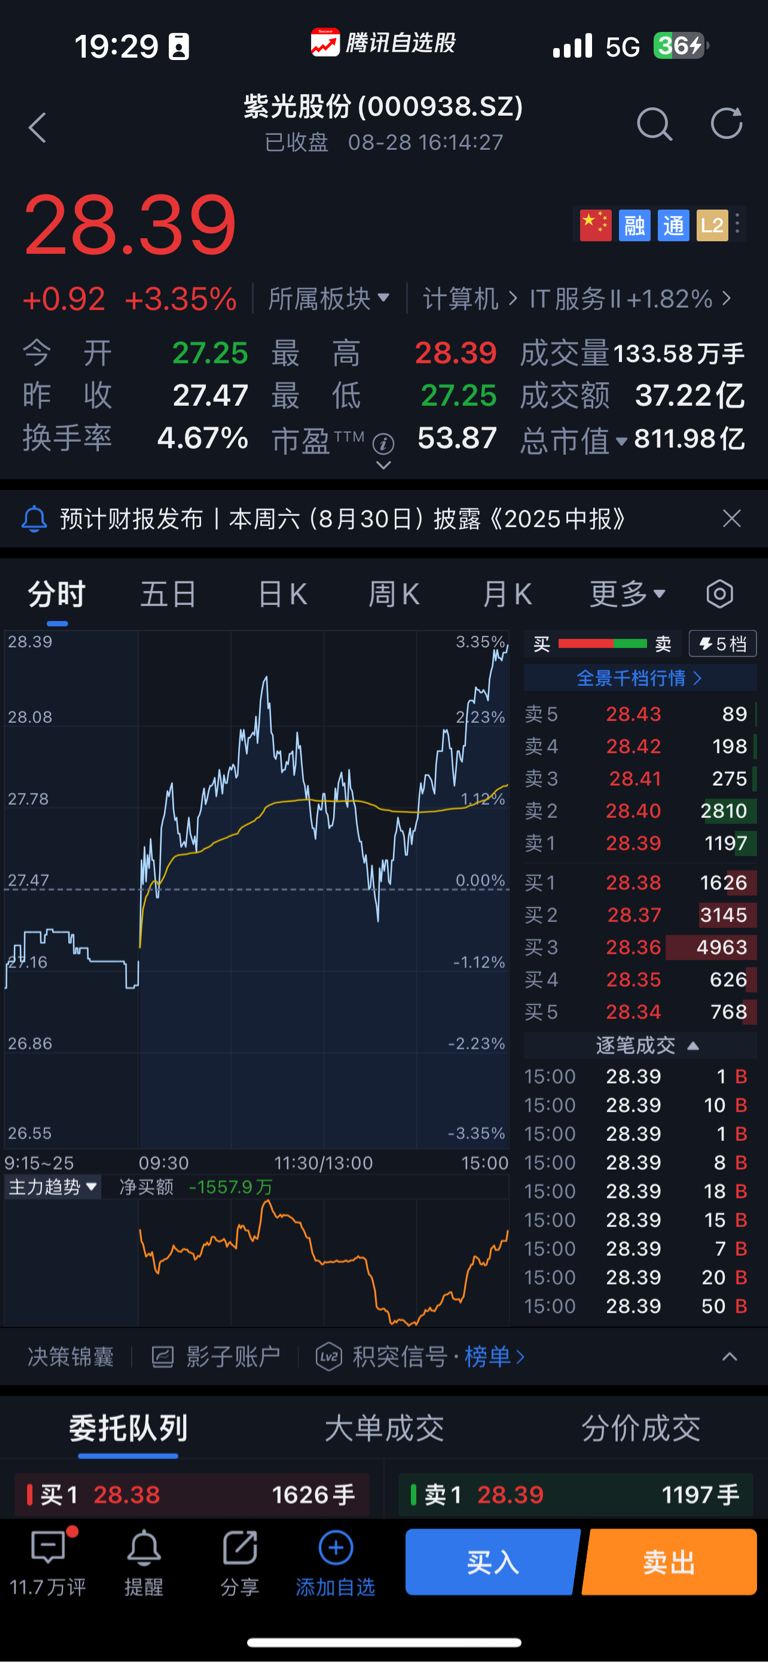Open the IT服务II +1.82% sector link
This screenshot has height=1662, width=768.
coord(630,299)
